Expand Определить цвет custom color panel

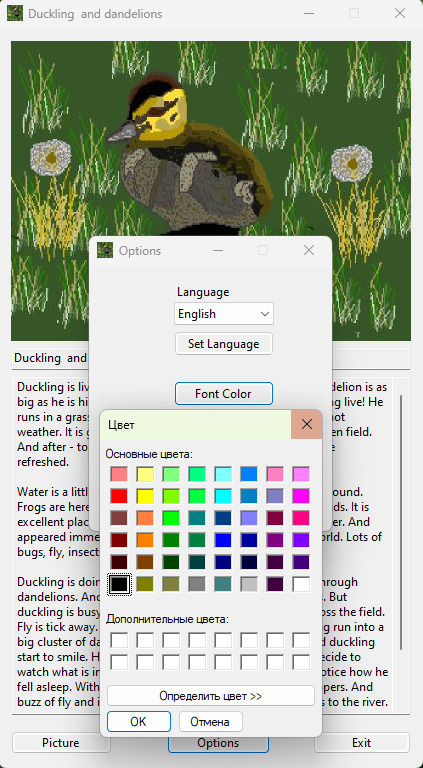pos(211,696)
